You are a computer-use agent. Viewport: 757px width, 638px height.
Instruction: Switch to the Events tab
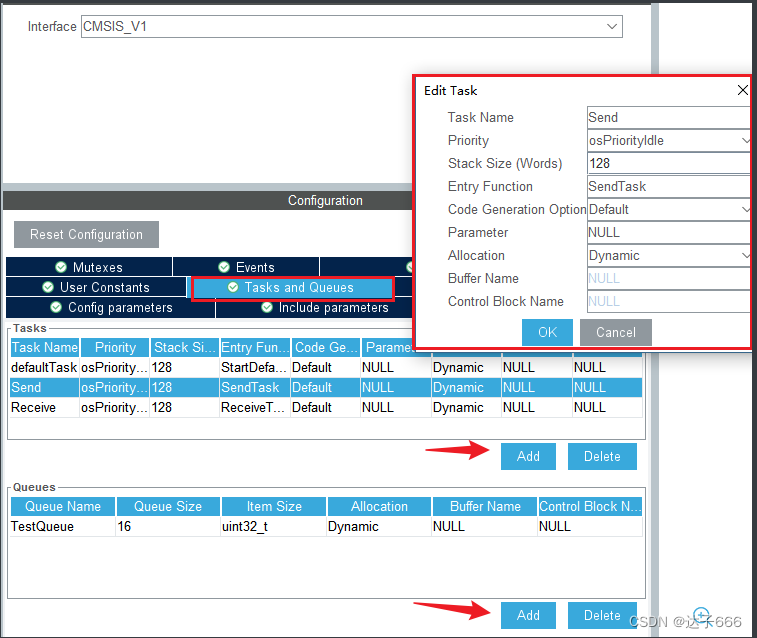pyautogui.click(x=246, y=267)
